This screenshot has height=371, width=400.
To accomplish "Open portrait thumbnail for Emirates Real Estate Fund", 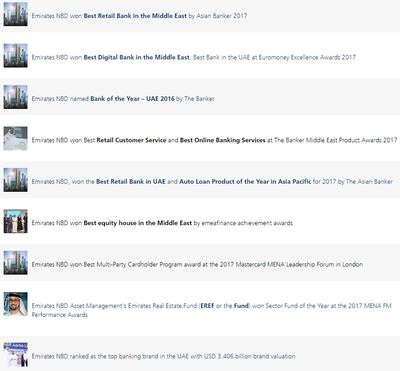I will pyautogui.click(x=16, y=304).
